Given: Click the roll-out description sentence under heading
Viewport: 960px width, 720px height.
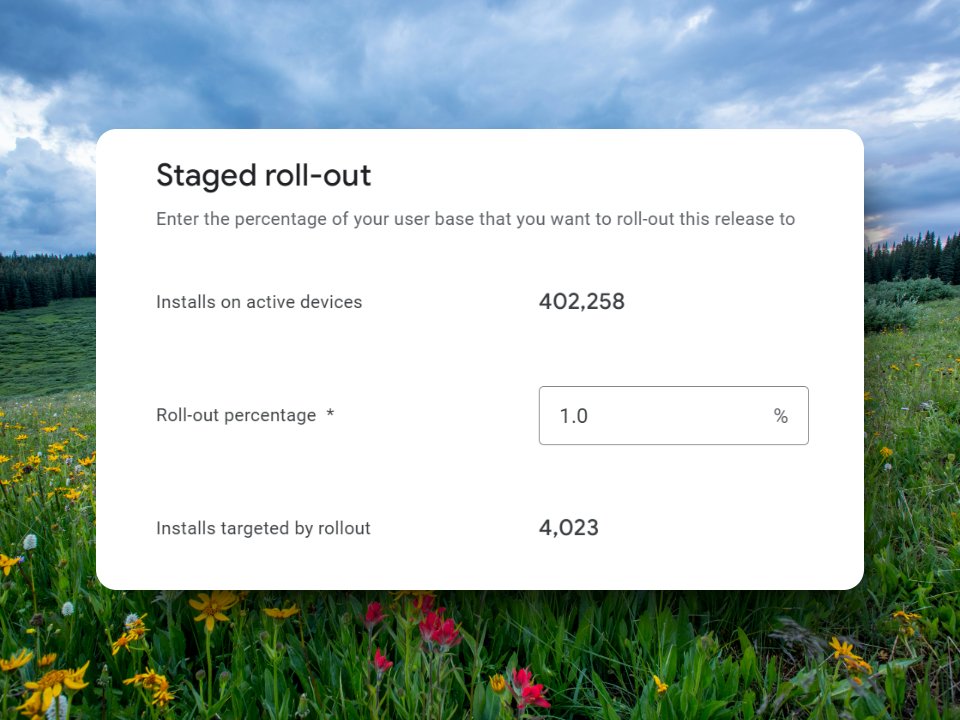Looking at the screenshot, I should coord(476,219).
